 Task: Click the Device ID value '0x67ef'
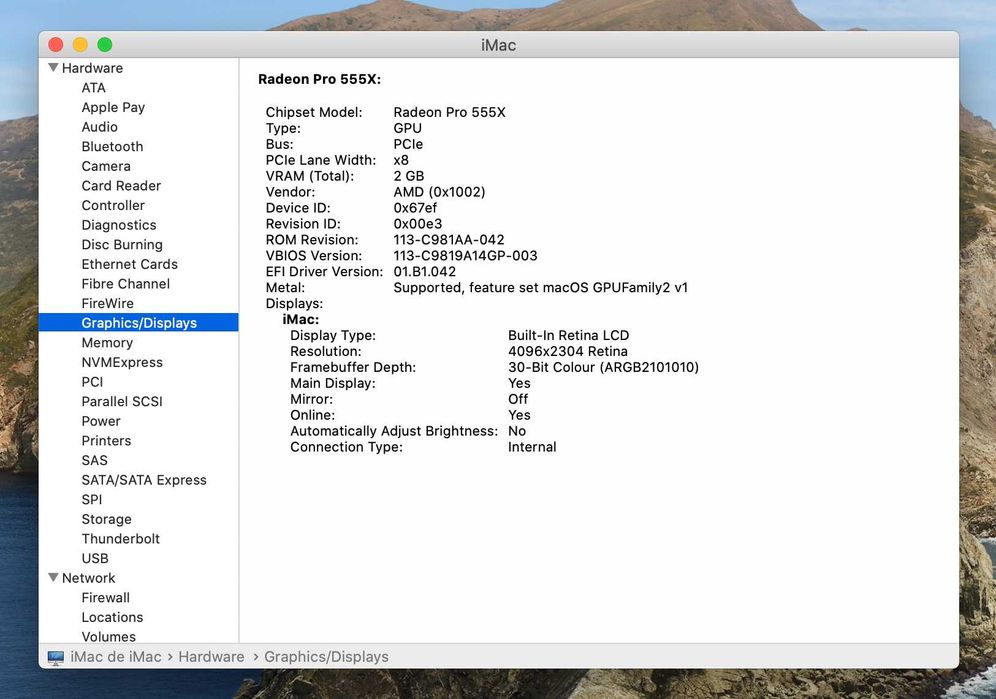[x=415, y=208]
